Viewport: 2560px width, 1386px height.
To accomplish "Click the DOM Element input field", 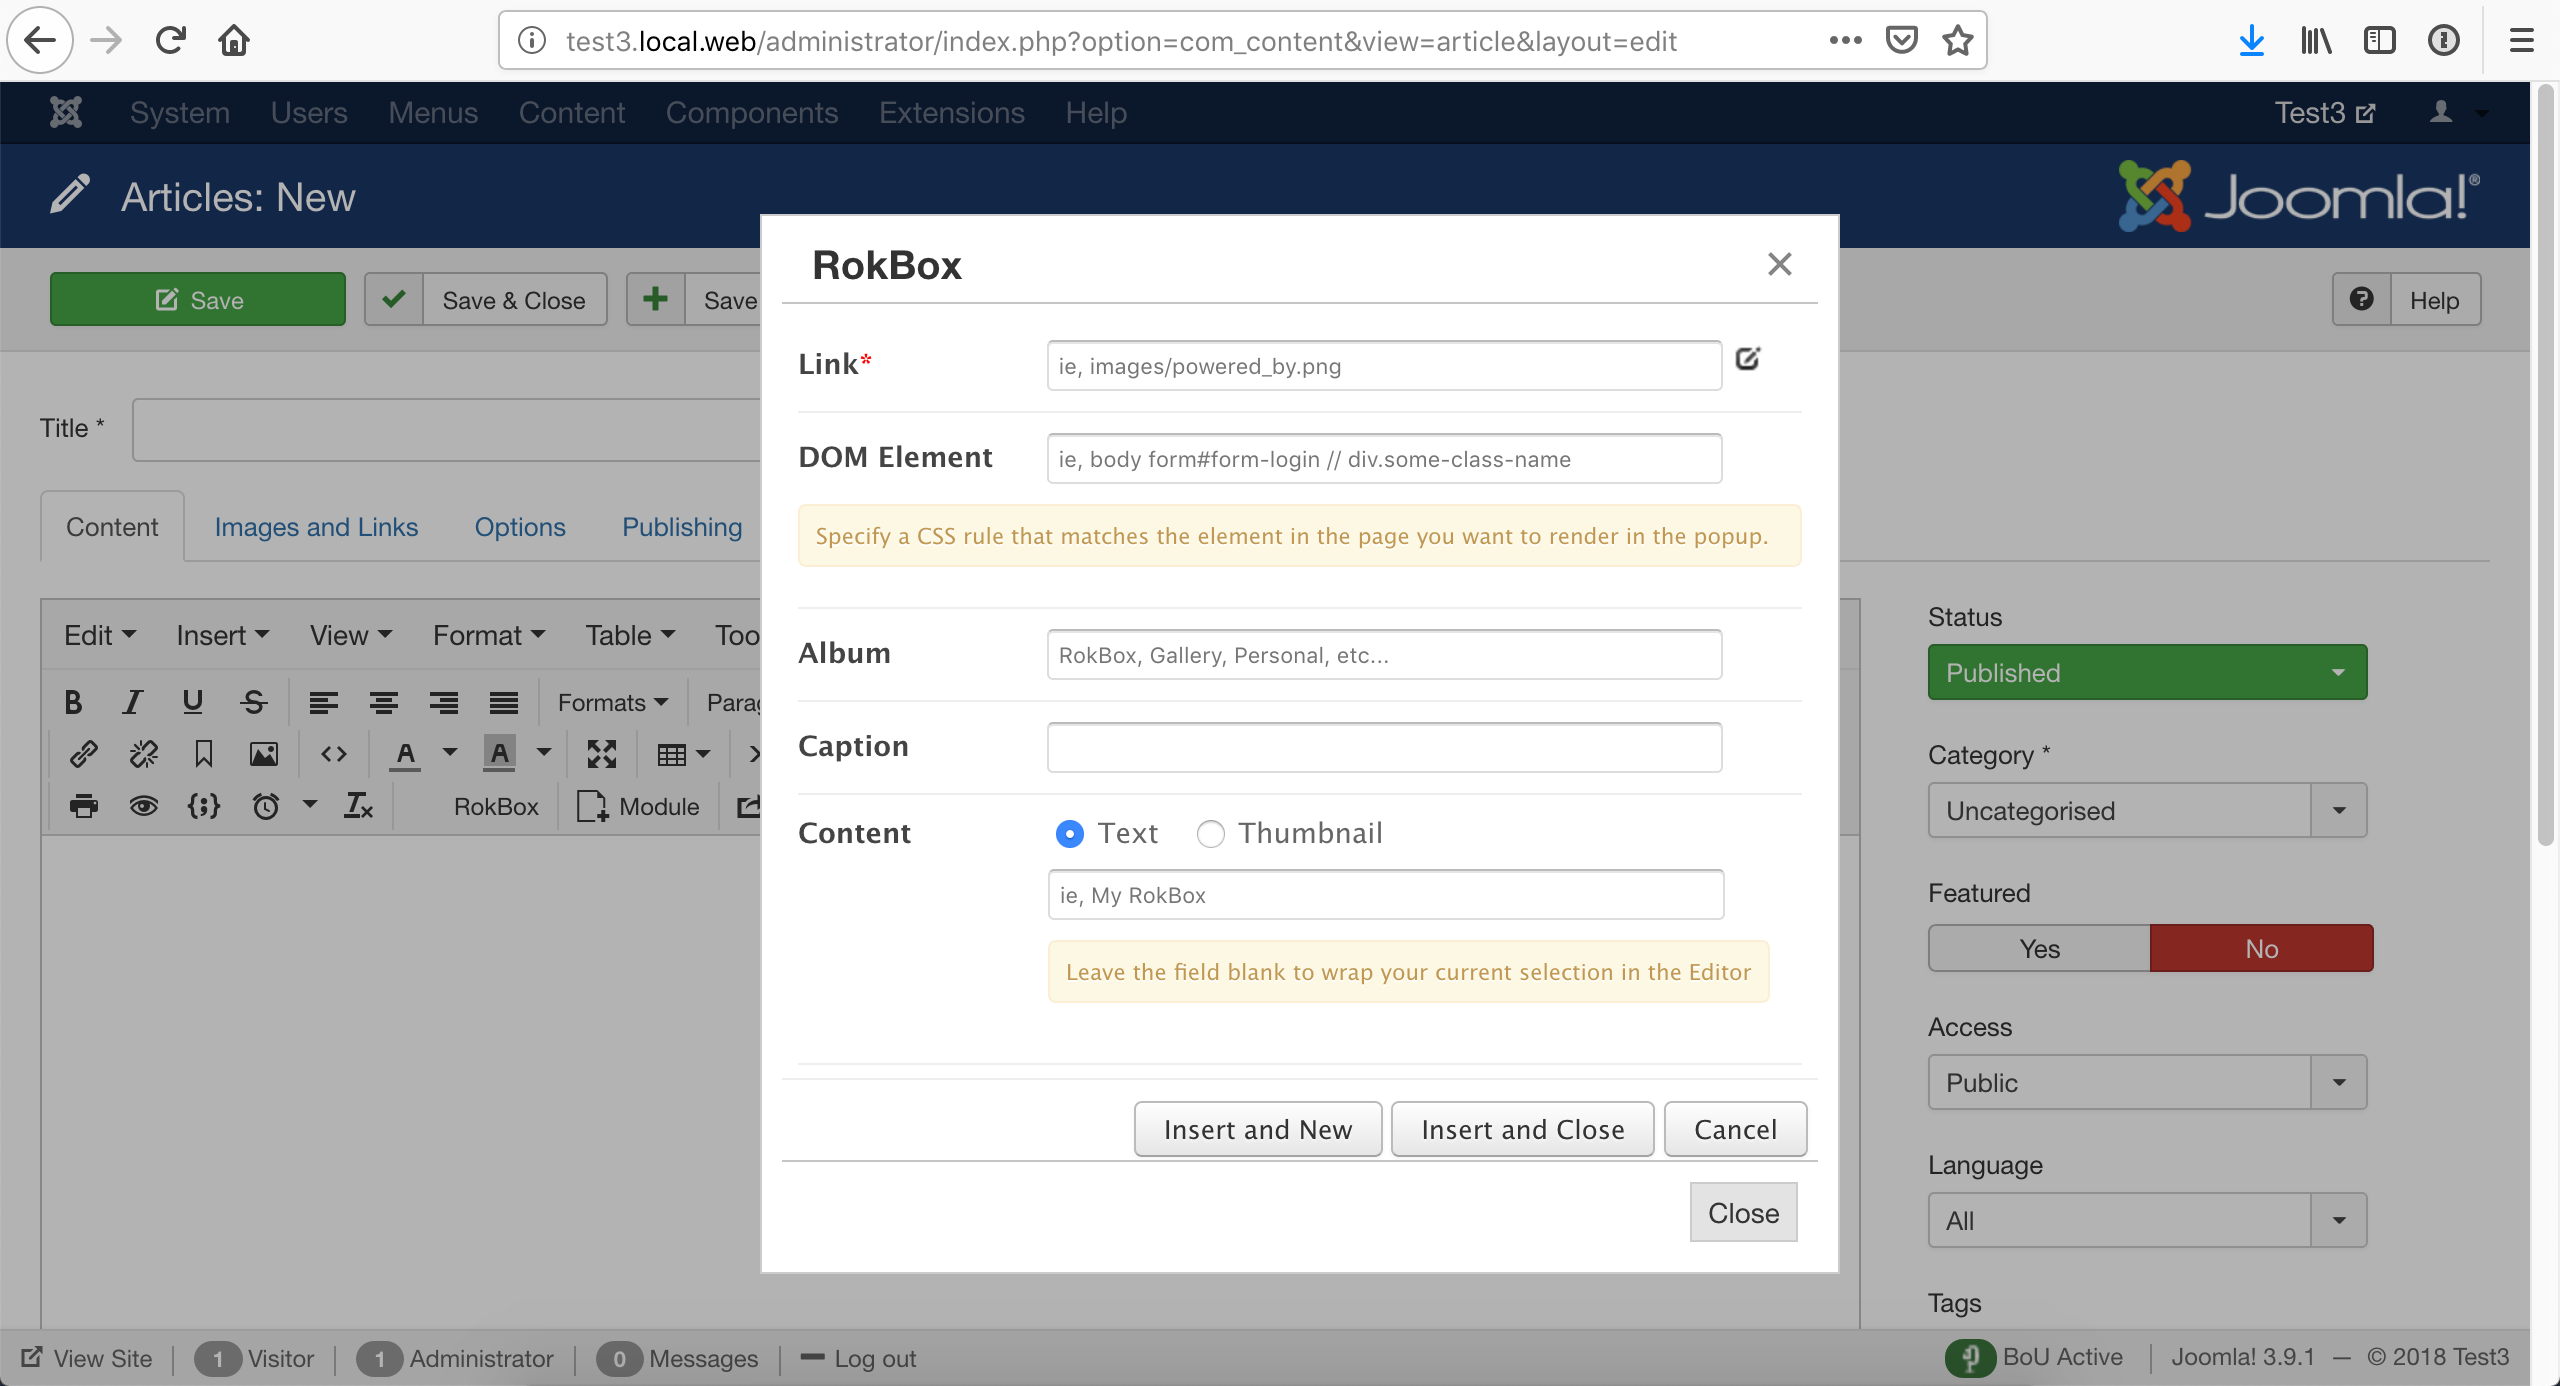I will (x=1384, y=458).
